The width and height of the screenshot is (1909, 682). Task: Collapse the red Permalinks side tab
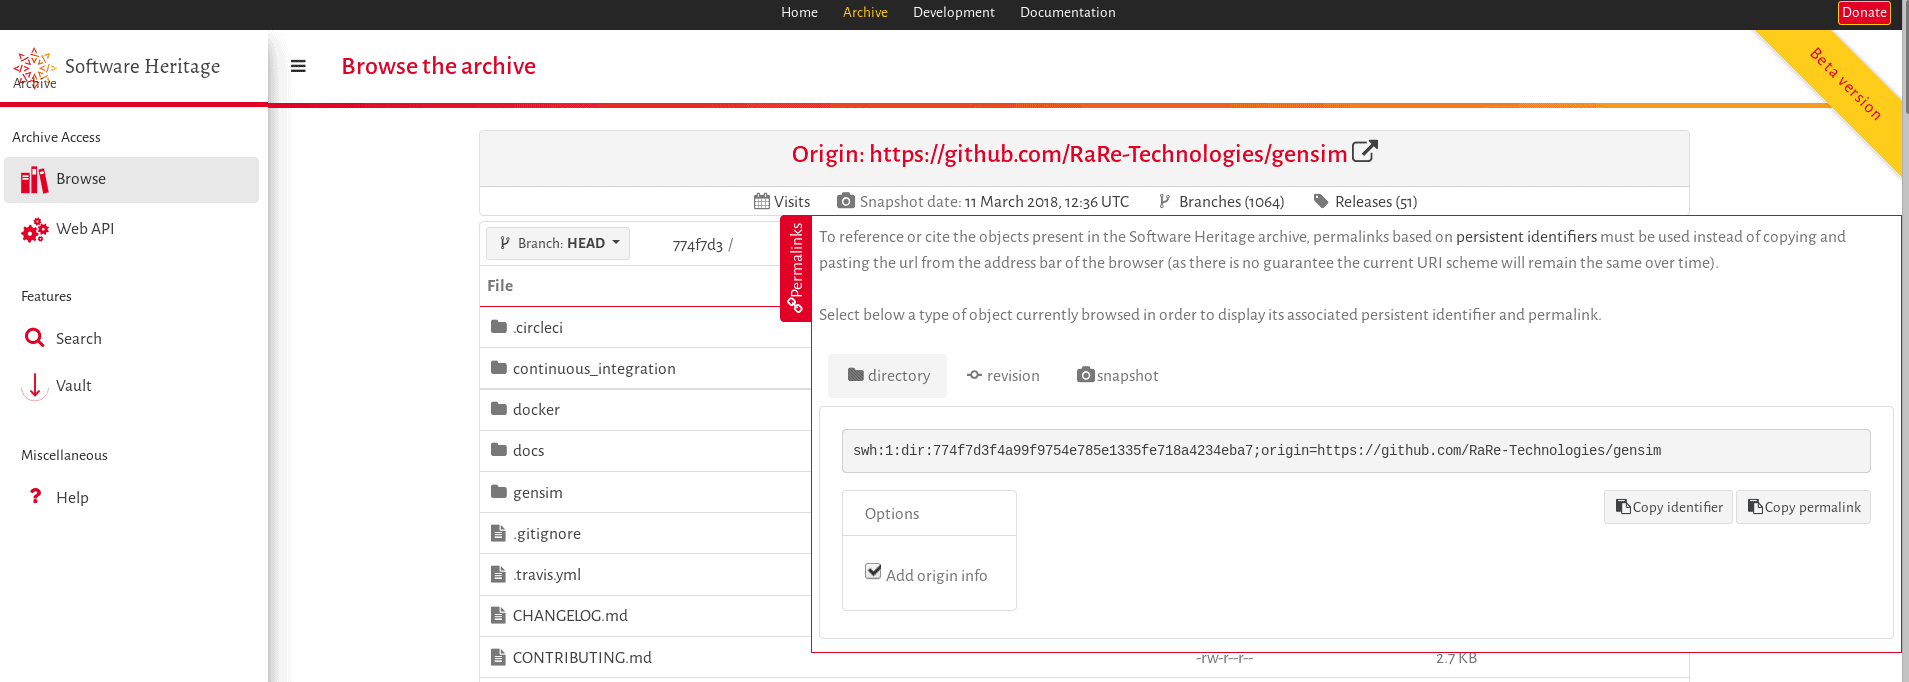(795, 268)
